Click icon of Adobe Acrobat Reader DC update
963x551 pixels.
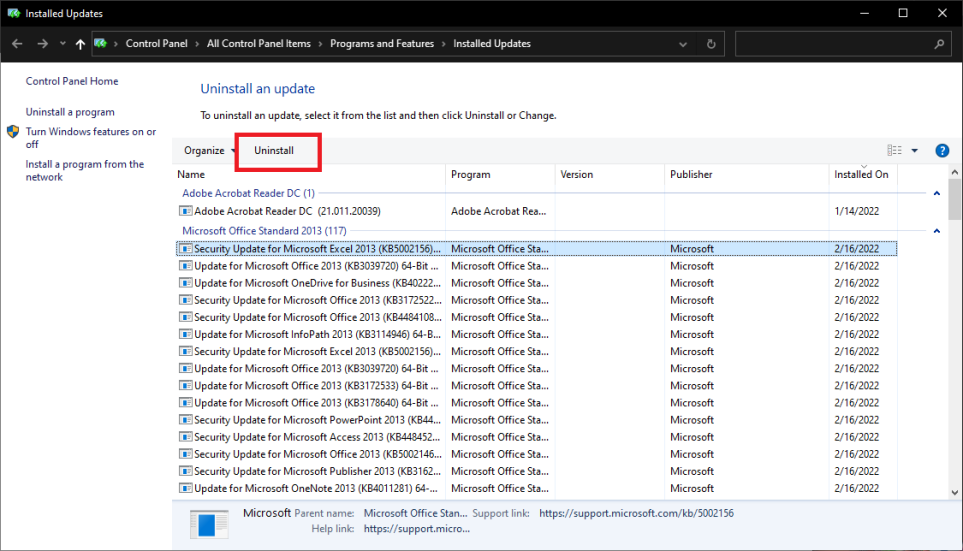(185, 211)
